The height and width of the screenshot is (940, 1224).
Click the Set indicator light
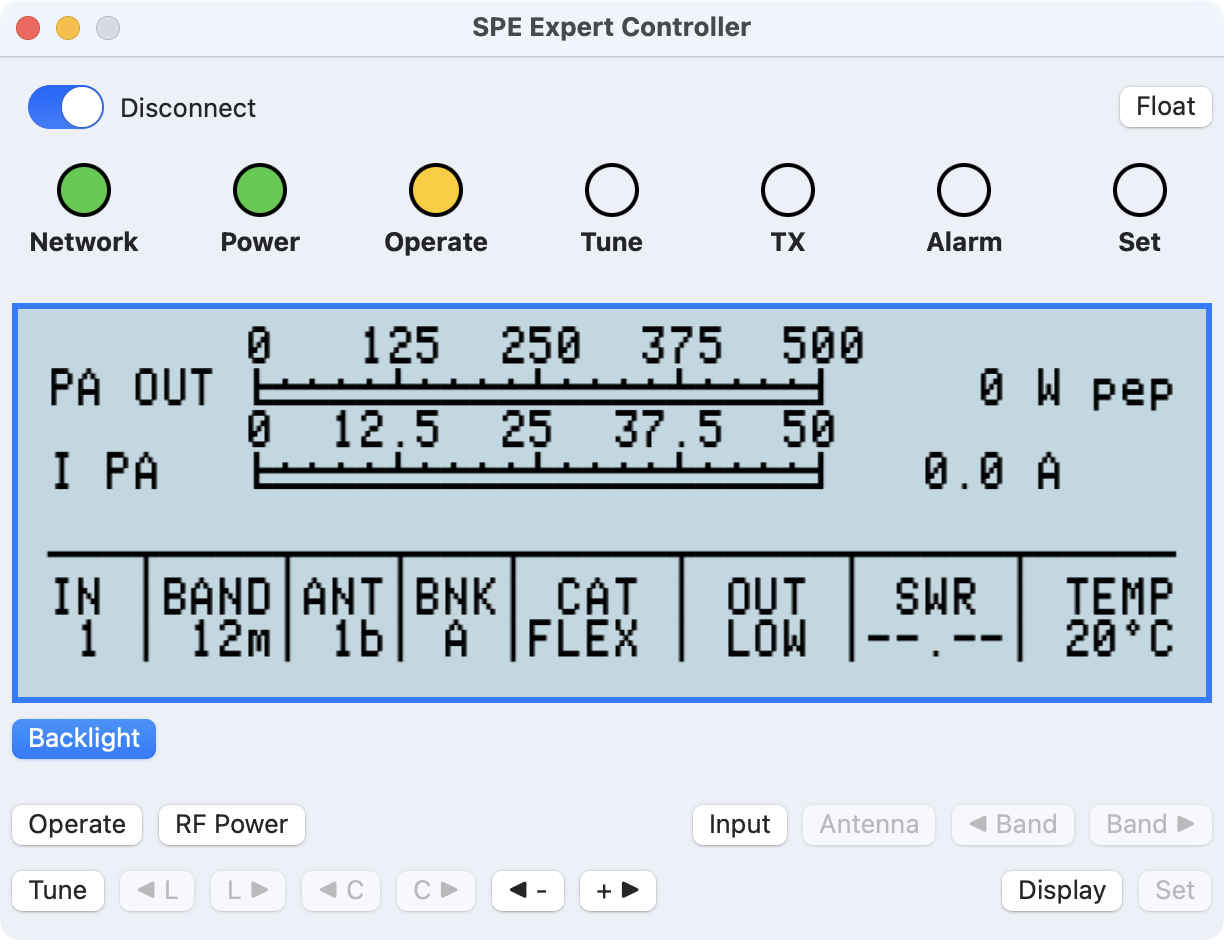(x=1140, y=190)
